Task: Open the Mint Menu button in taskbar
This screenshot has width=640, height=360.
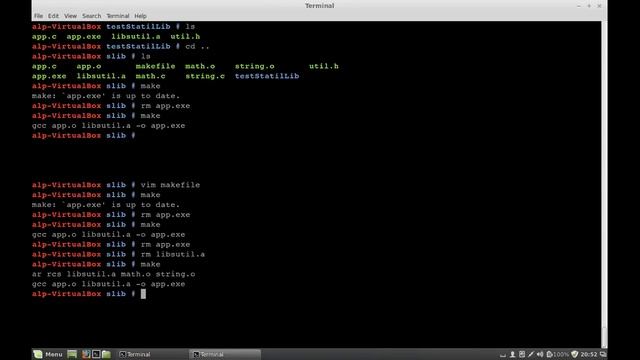Action: (x=48, y=354)
